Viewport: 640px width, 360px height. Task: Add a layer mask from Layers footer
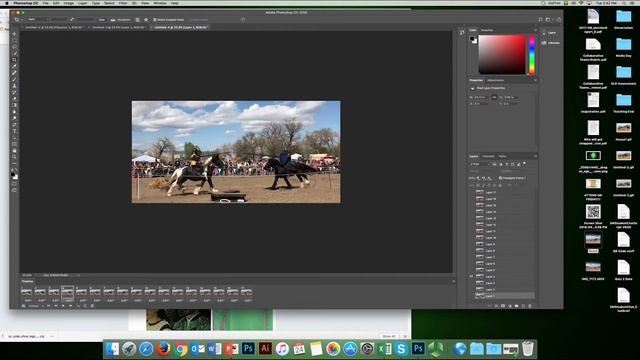coord(503,306)
